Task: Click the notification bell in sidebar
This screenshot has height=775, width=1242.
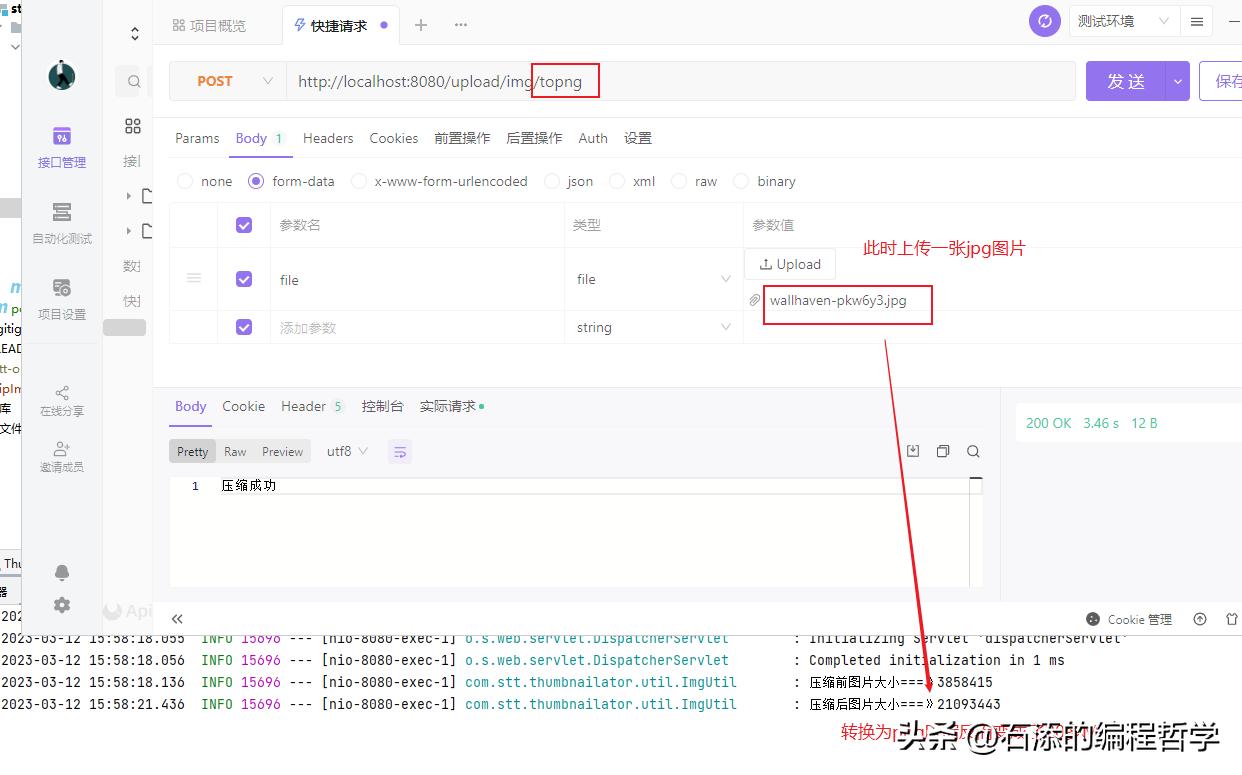Action: click(x=61, y=572)
